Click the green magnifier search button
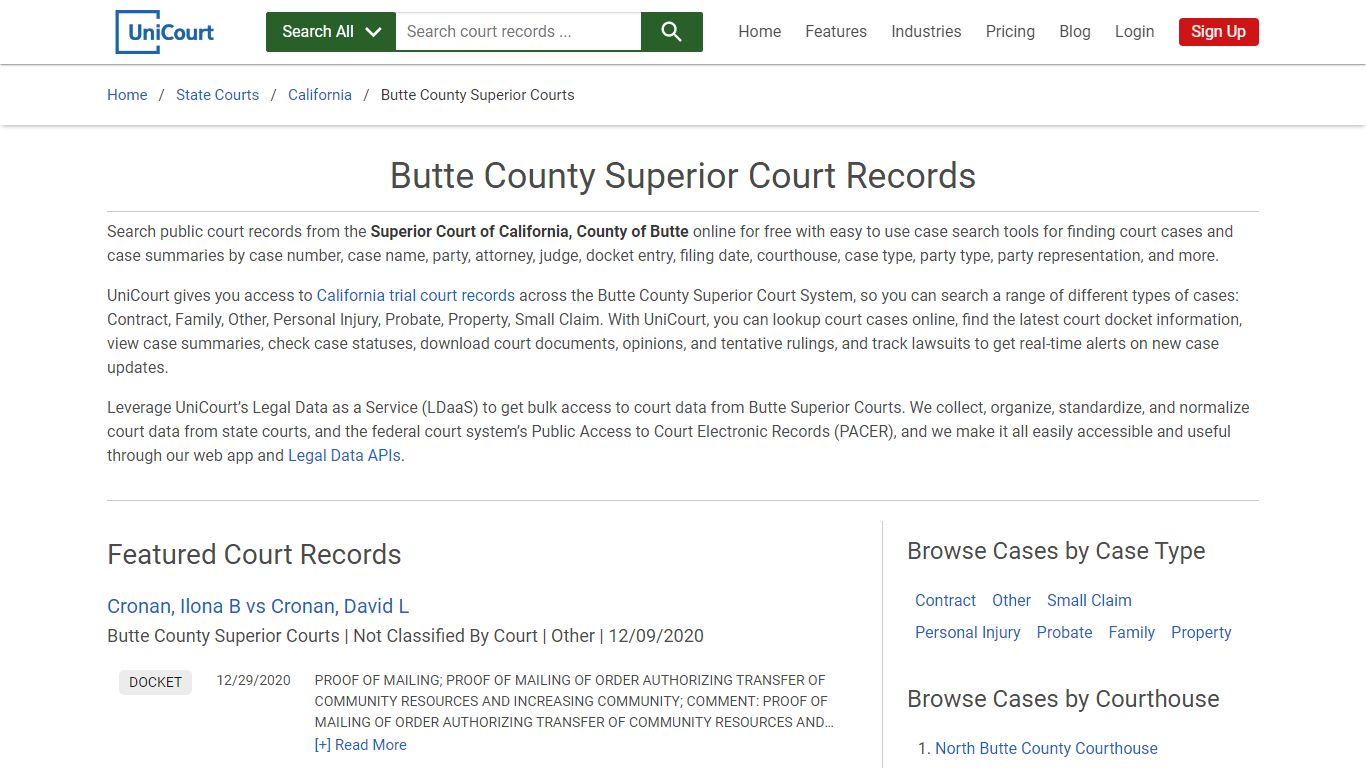This screenshot has width=1366, height=768. coord(672,32)
